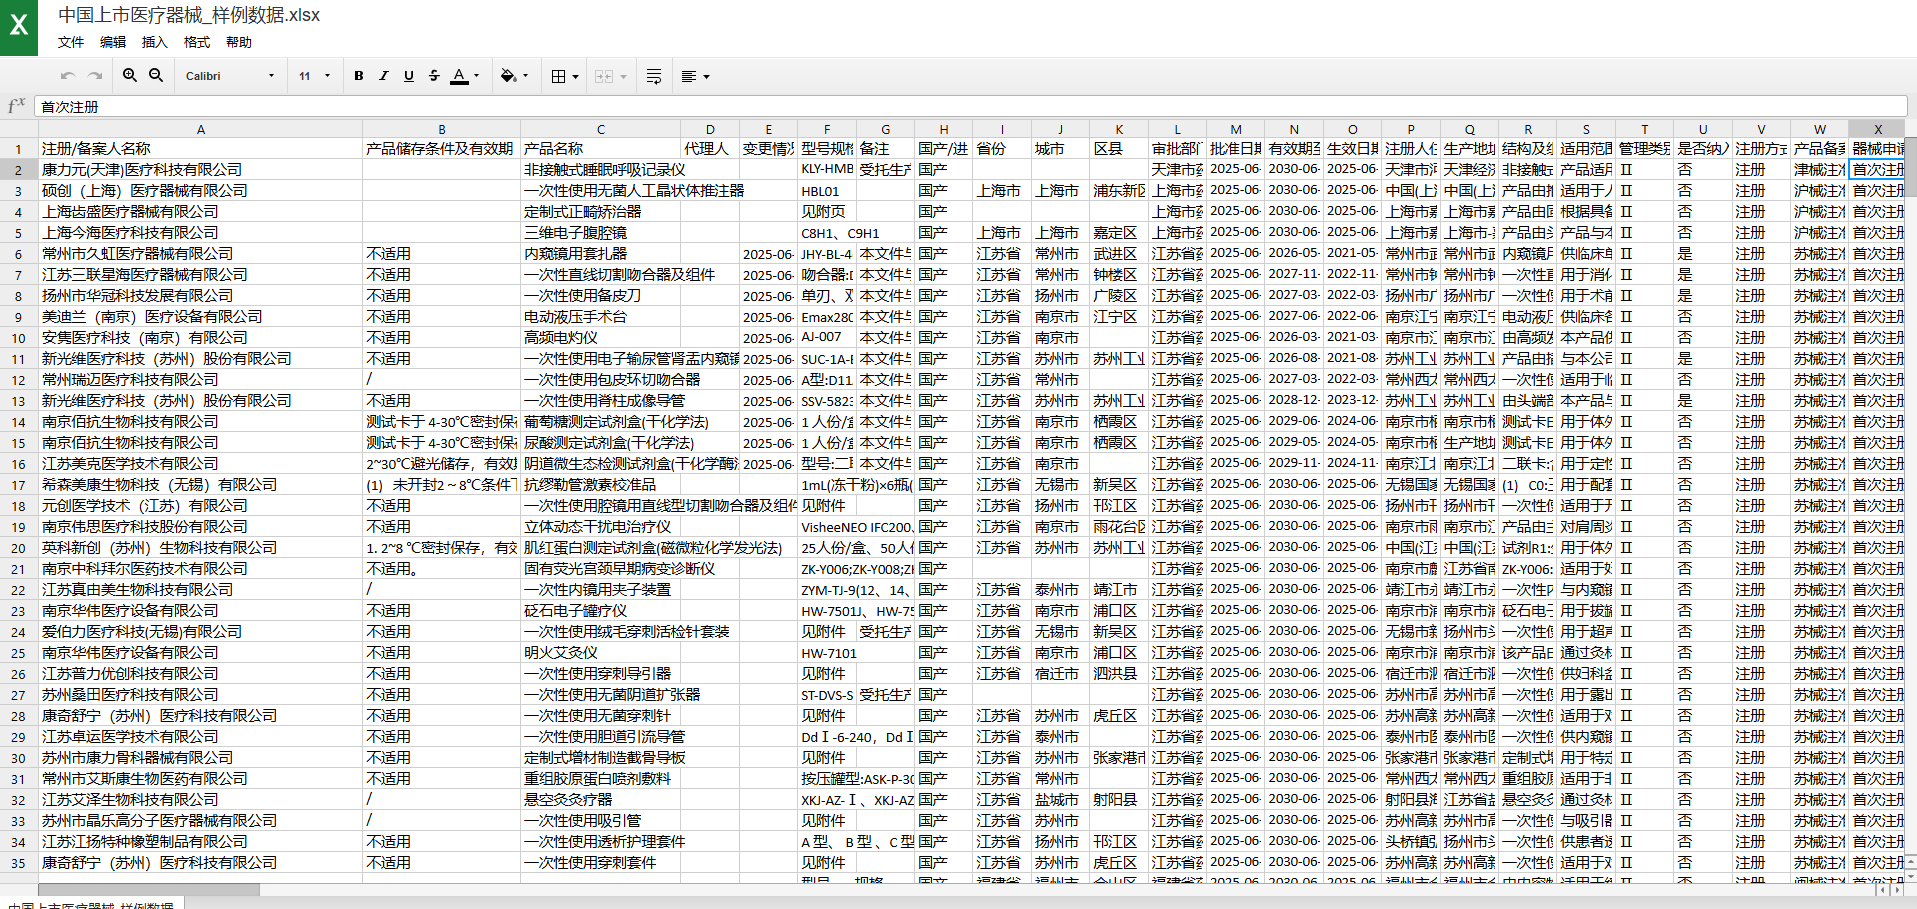Redo the last undone action
The width and height of the screenshot is (1917, 909).
point(95,76)
